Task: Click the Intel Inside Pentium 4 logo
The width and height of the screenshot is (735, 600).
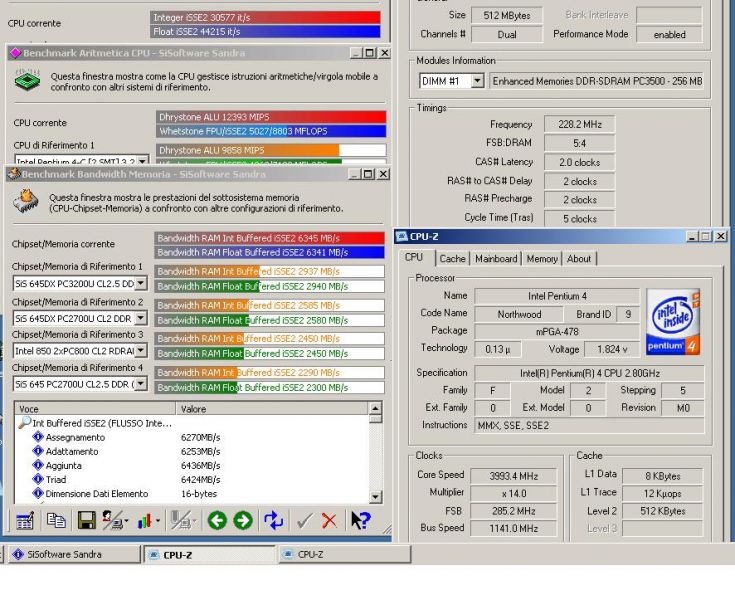Action: 673,322
